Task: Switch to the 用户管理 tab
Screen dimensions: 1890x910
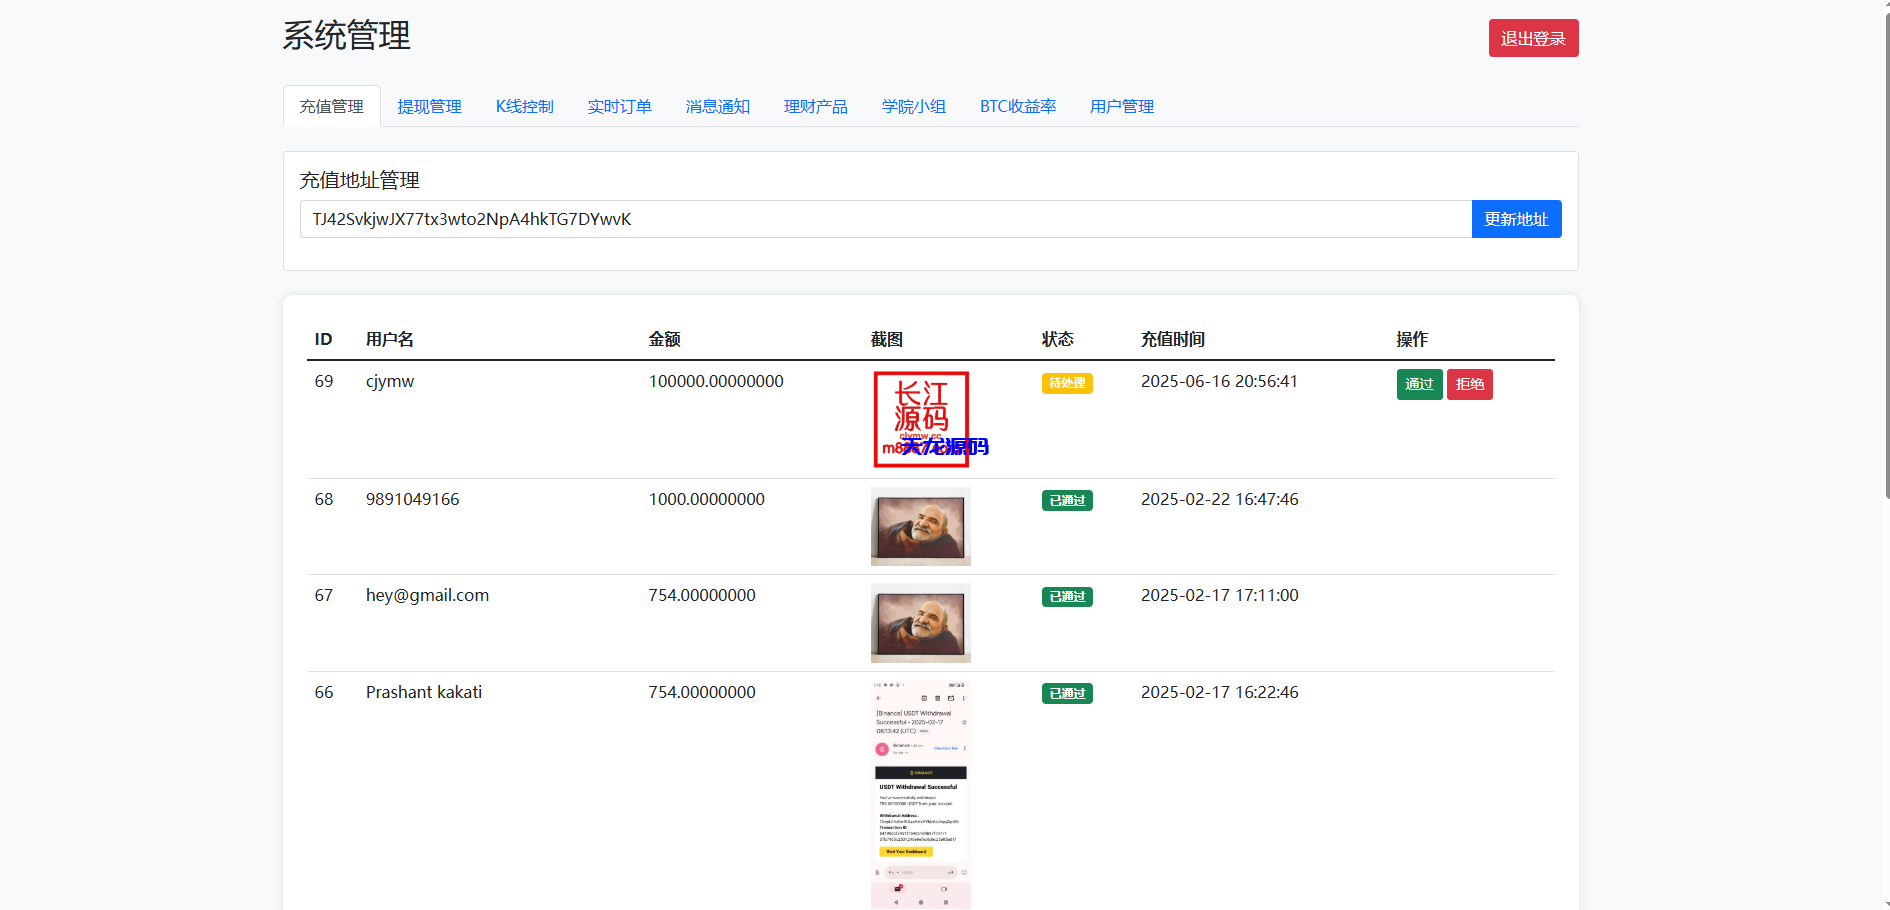Action: [1122, 106]
